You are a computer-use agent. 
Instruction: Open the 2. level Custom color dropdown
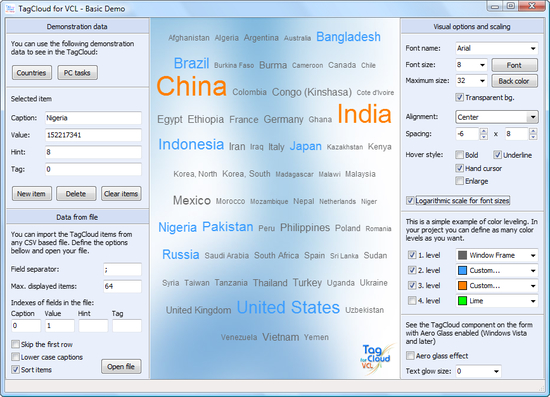point(533,270)
